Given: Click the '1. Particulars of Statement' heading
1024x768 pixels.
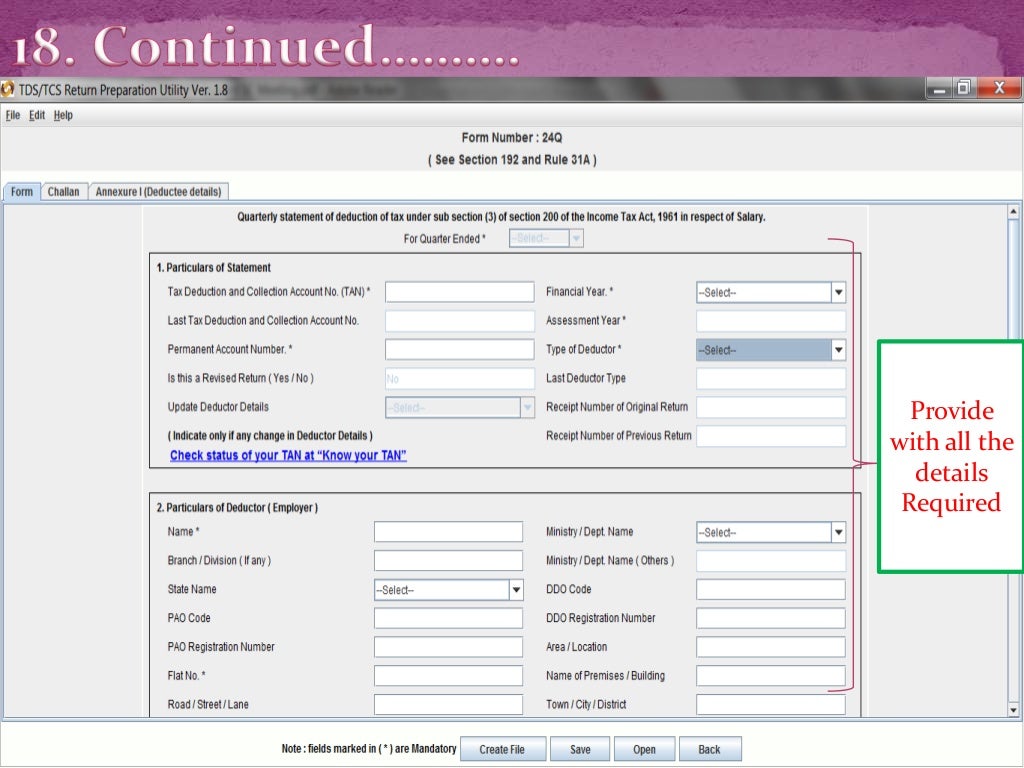Looking at the screenshot, I should 213,268.
